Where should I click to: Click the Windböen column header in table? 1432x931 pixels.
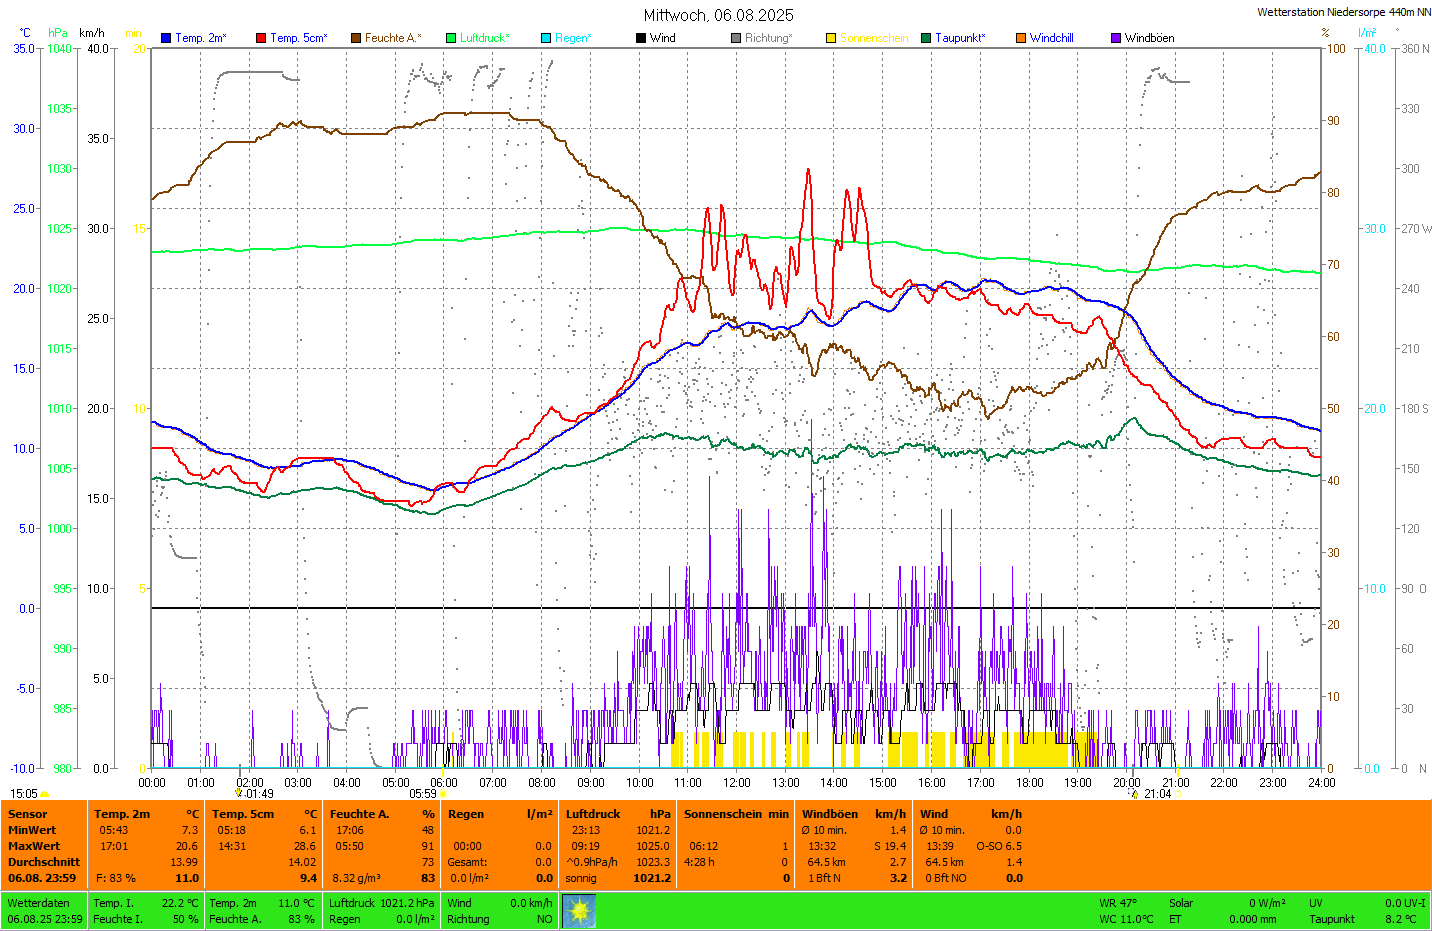(x=830, y=814)
